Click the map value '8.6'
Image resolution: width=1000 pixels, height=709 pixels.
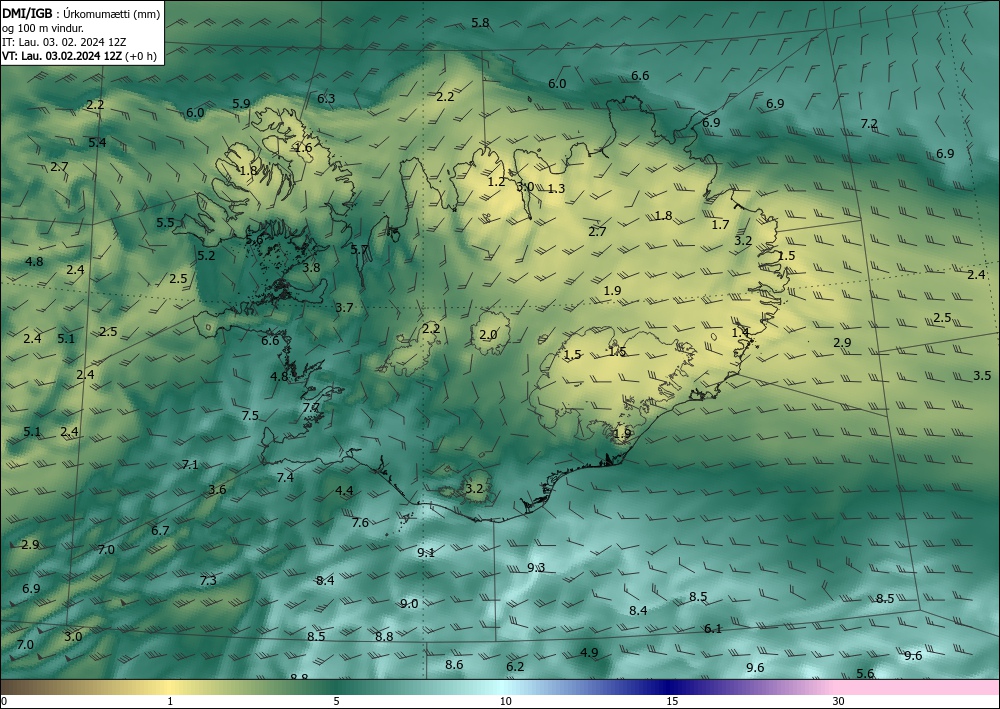pyautogui.click(x=454, y=665)
